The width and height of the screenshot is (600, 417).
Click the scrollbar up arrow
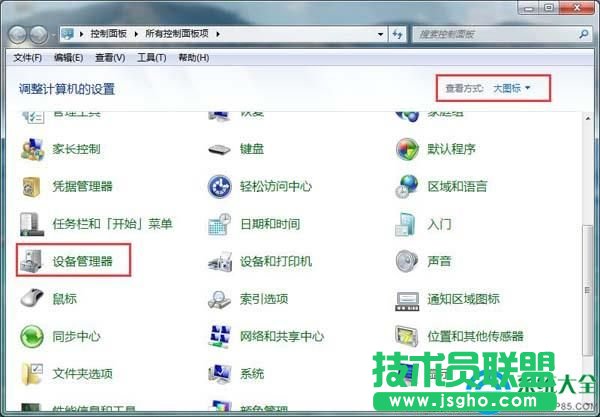pos(587,119)
